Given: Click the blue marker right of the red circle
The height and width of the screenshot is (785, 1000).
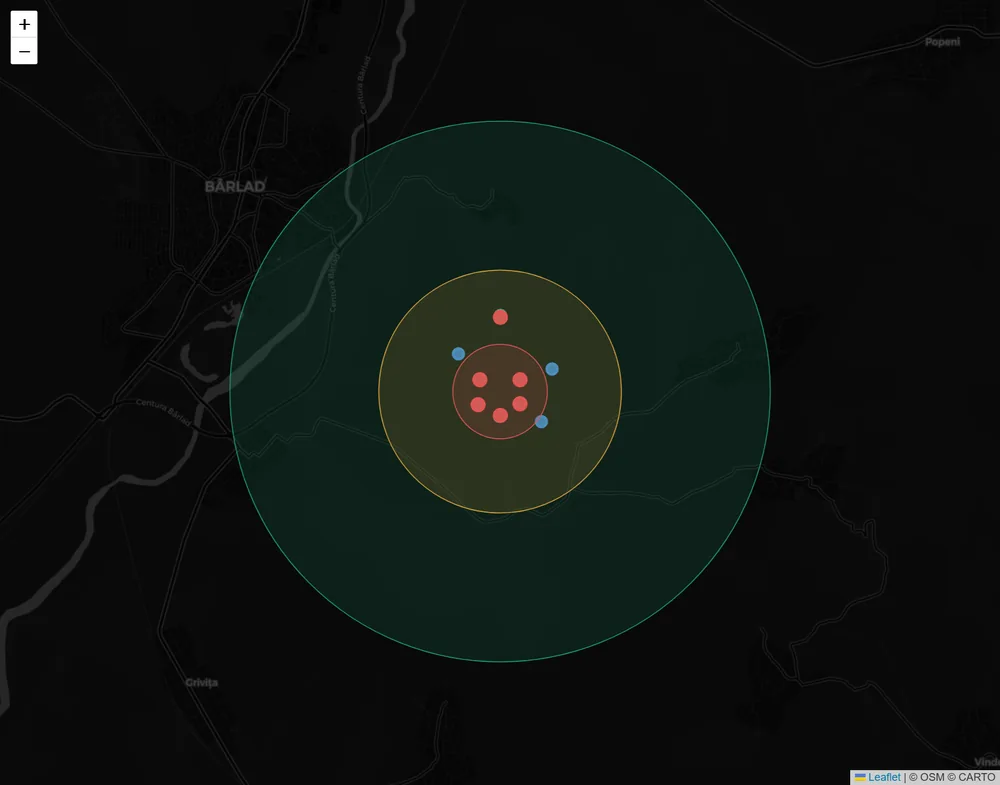Looking at the screenshot, I should [552, 369].
